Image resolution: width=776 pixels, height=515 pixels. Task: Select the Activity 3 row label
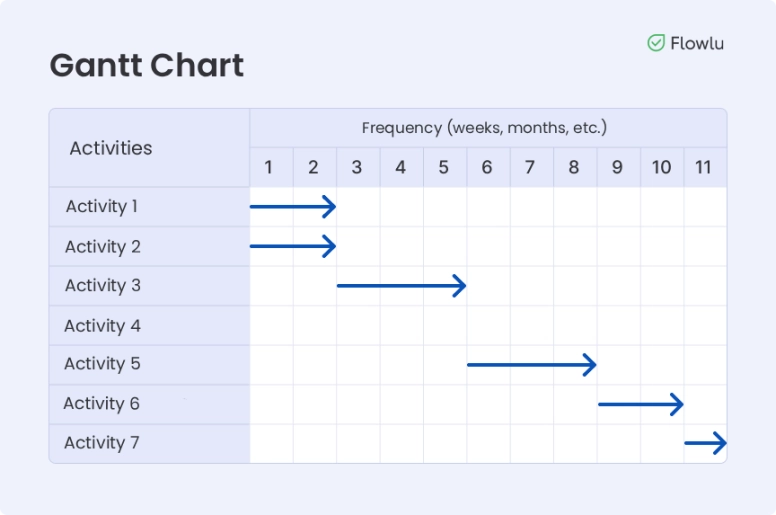pyautogui.click(x=103, y=286)
